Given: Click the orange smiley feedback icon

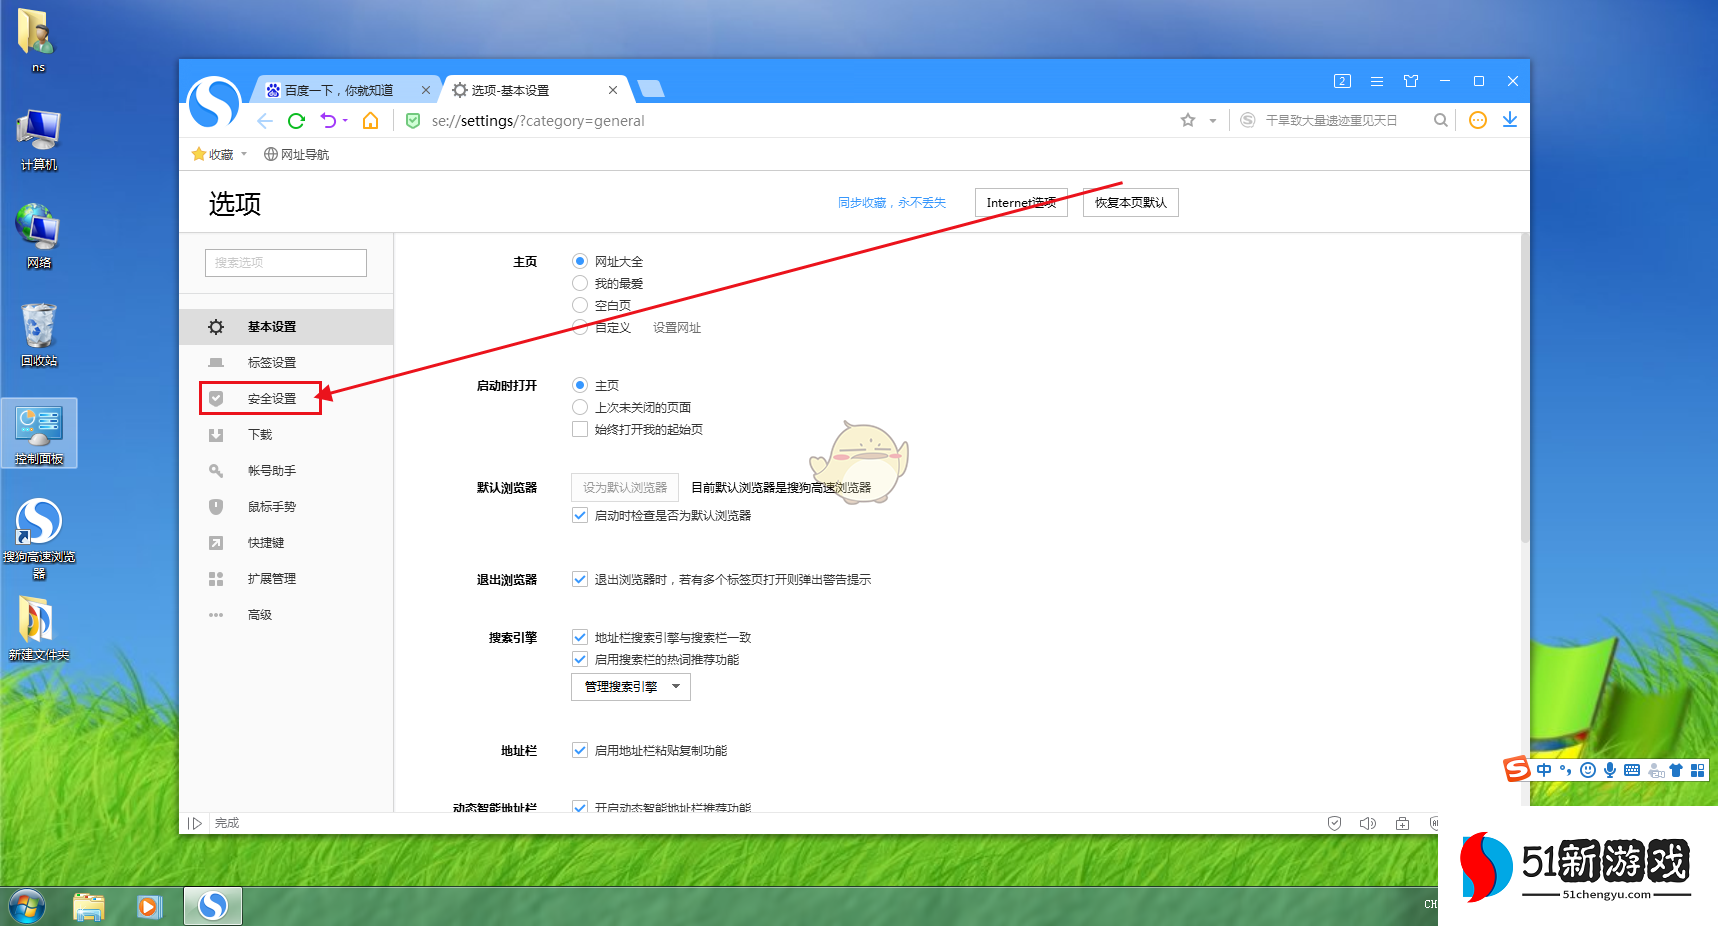Looking at the screenshot, I should 1477,120.
